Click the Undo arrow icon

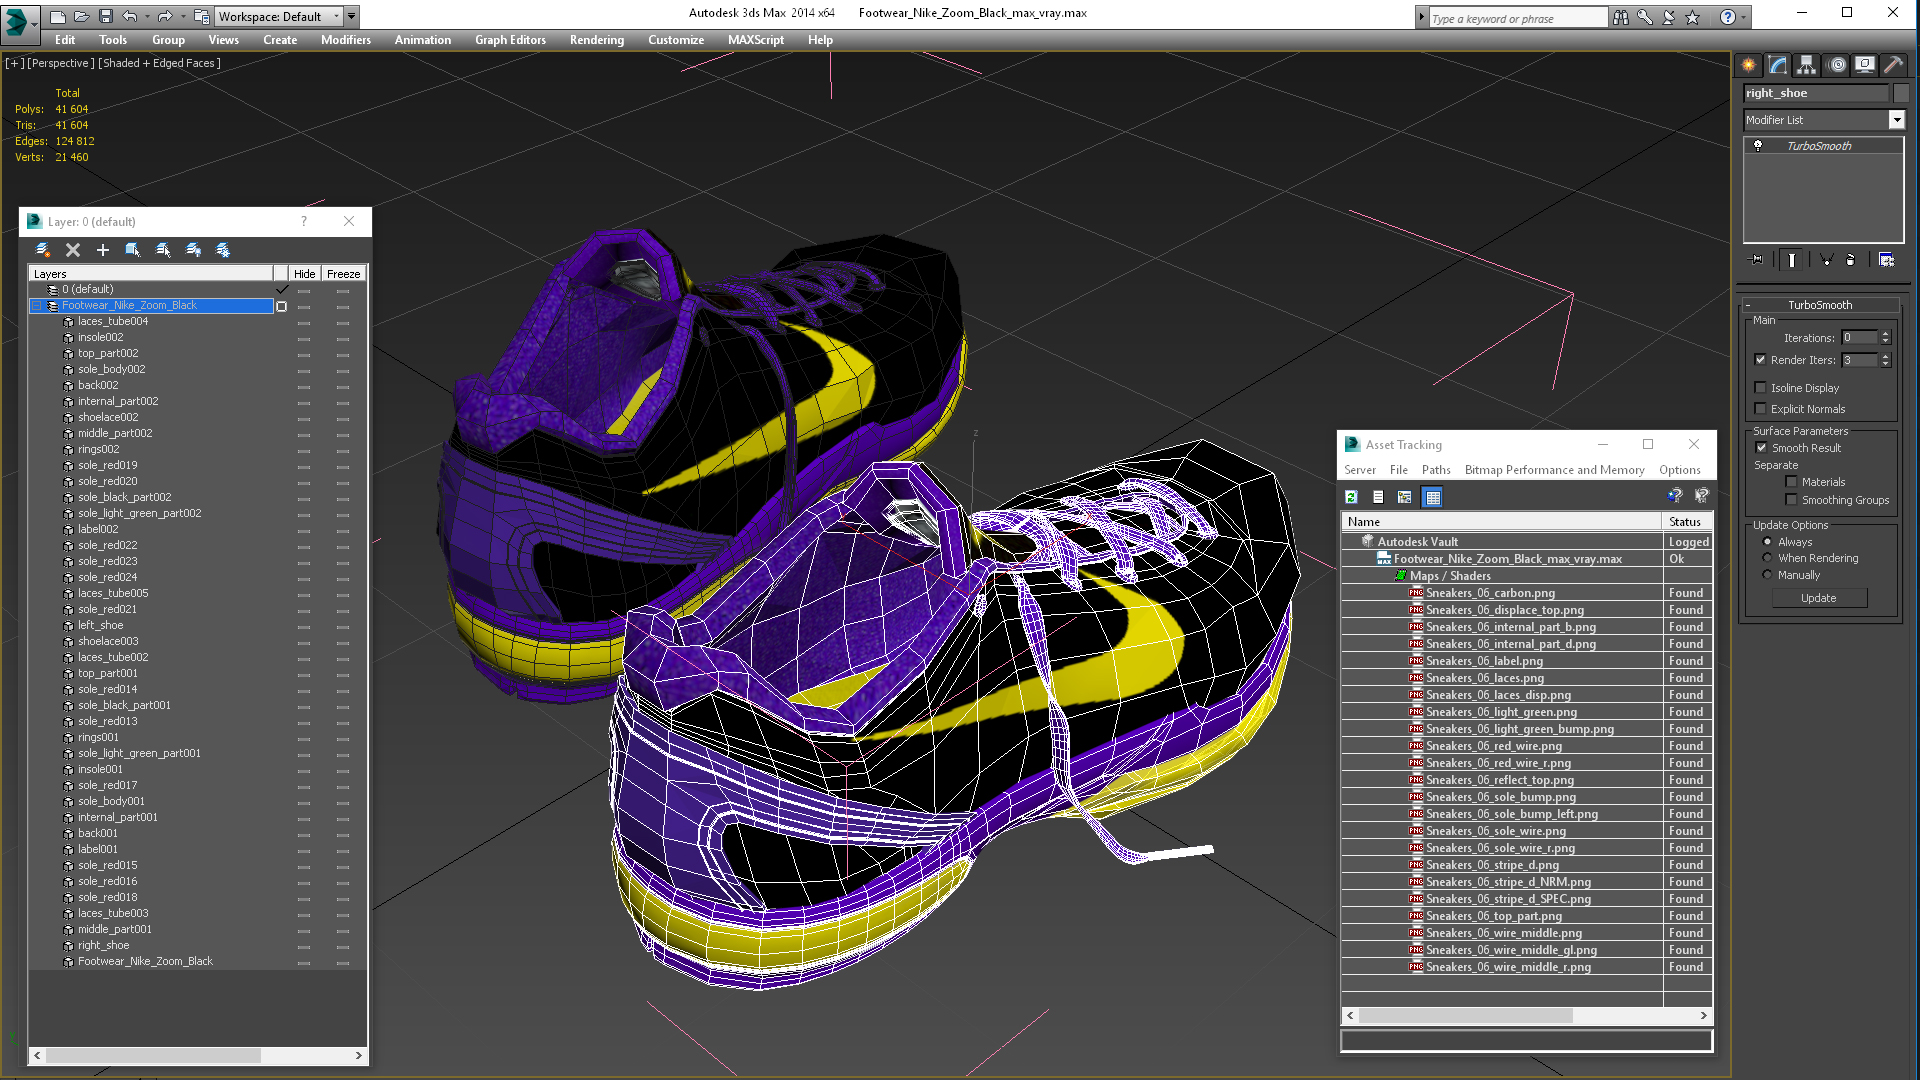129,16
